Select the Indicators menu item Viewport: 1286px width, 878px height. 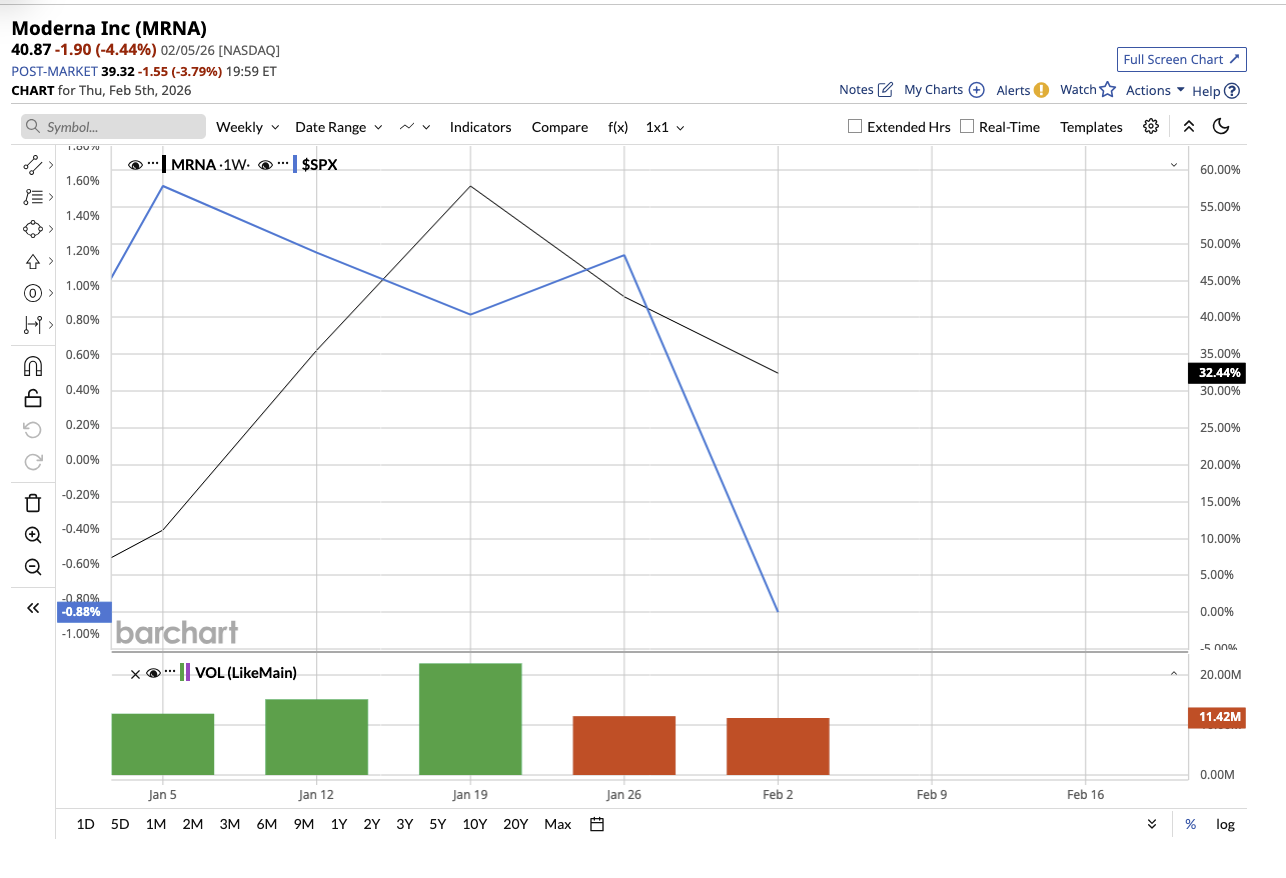[480, 127]
